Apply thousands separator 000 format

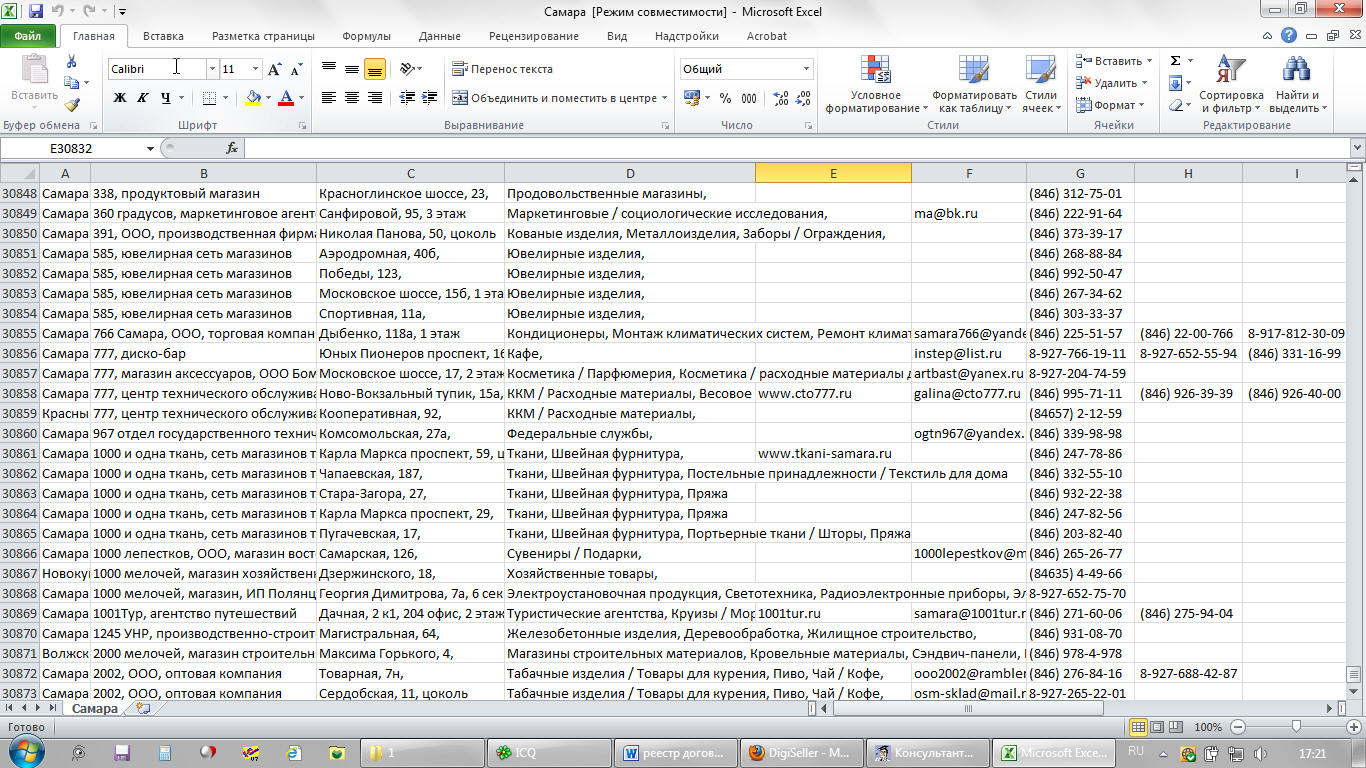(751, 98)
